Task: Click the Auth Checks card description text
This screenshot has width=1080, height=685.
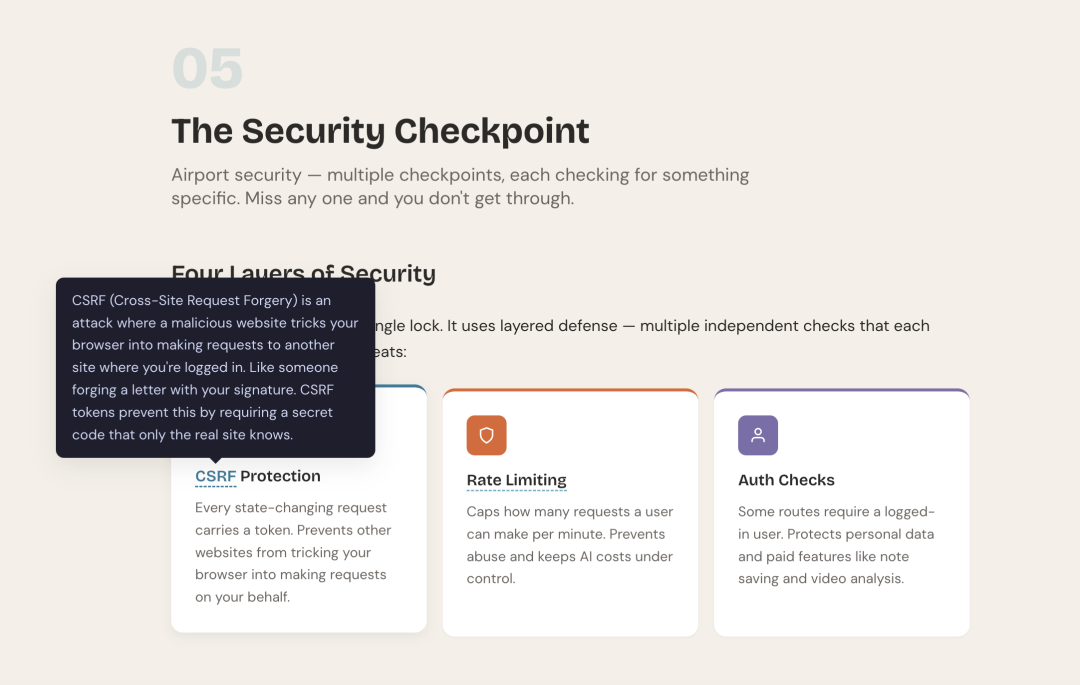Action: [836, 545]
